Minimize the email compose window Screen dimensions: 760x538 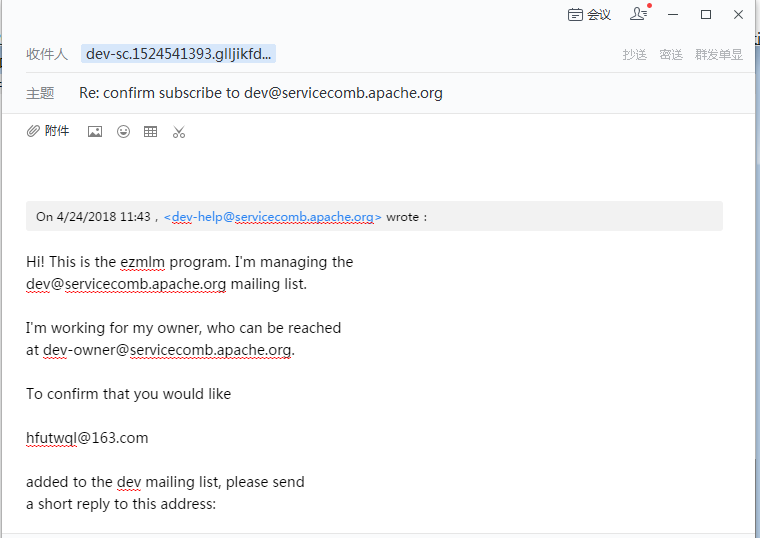pos(674,14)
